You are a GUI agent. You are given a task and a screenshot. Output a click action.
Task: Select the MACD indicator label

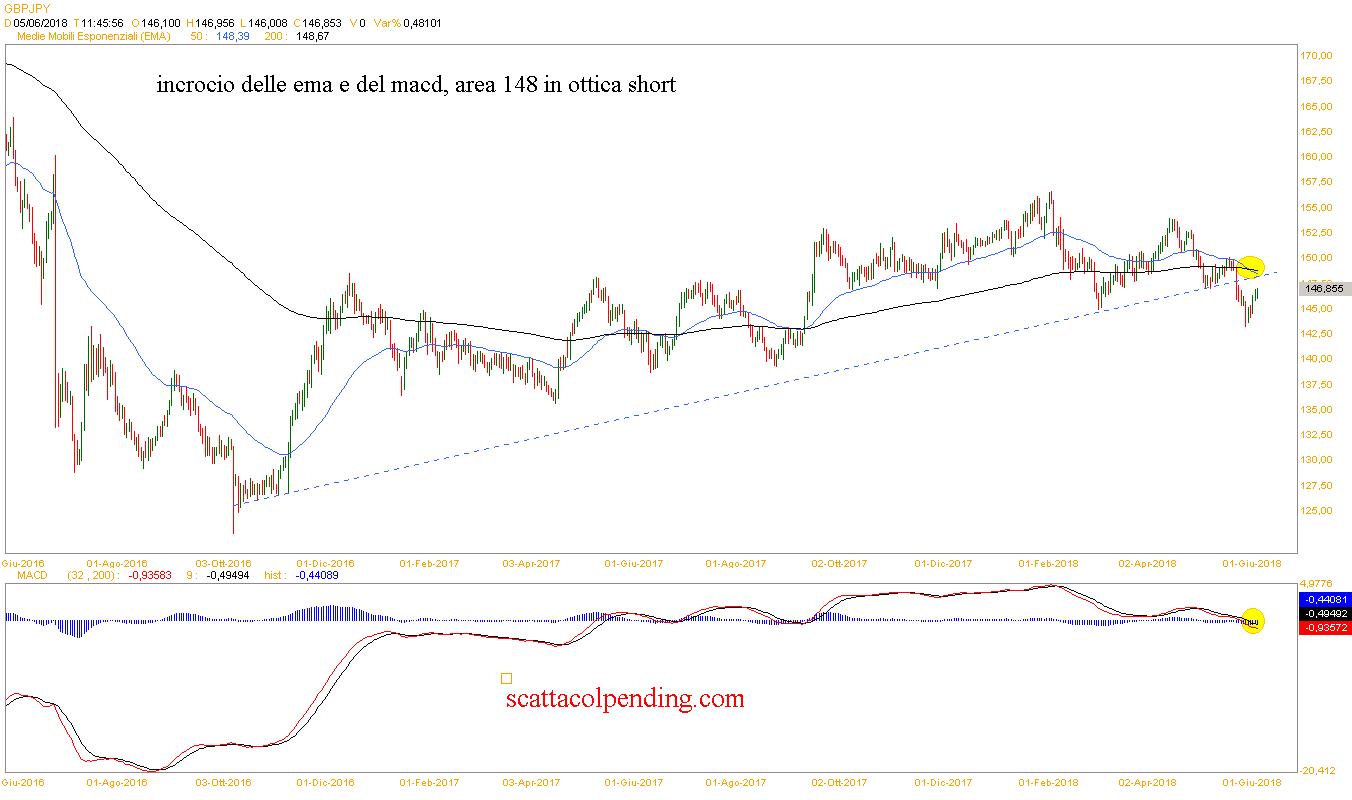pos(32,575)
